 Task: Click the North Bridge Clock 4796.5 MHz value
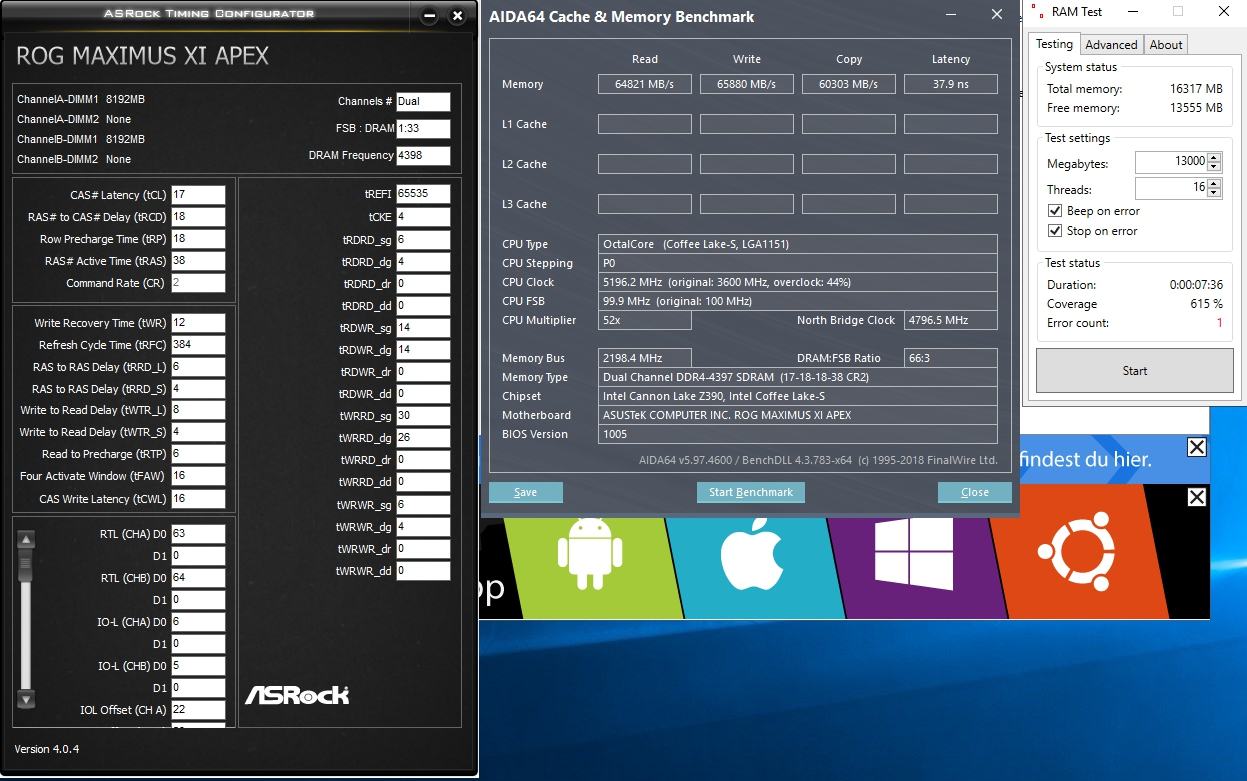tap(951, 320)
